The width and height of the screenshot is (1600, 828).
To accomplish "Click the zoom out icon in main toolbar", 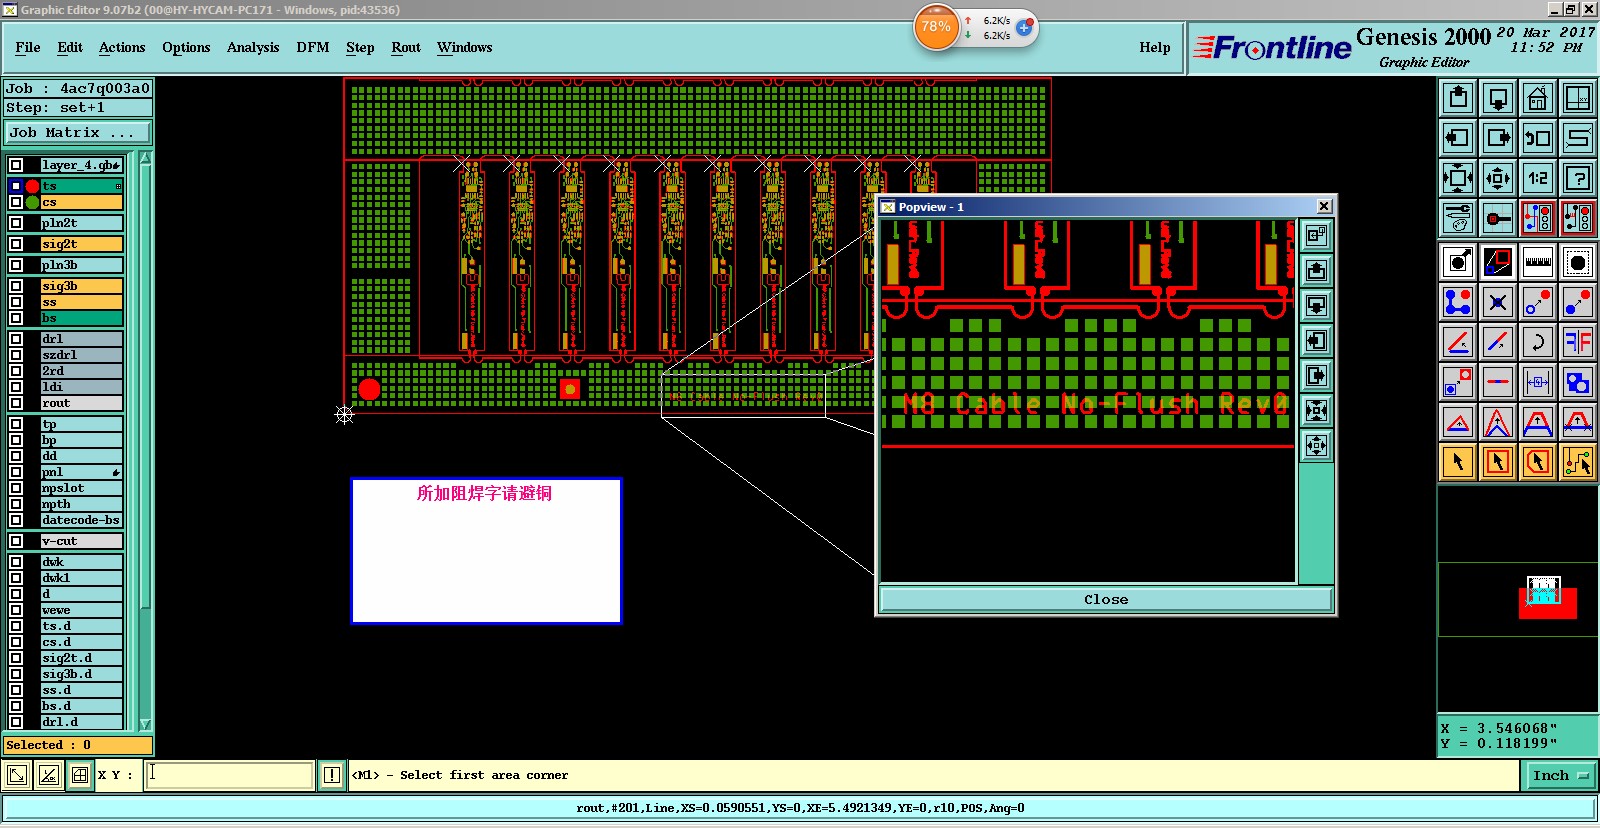I will click(x=1498, y=178).
